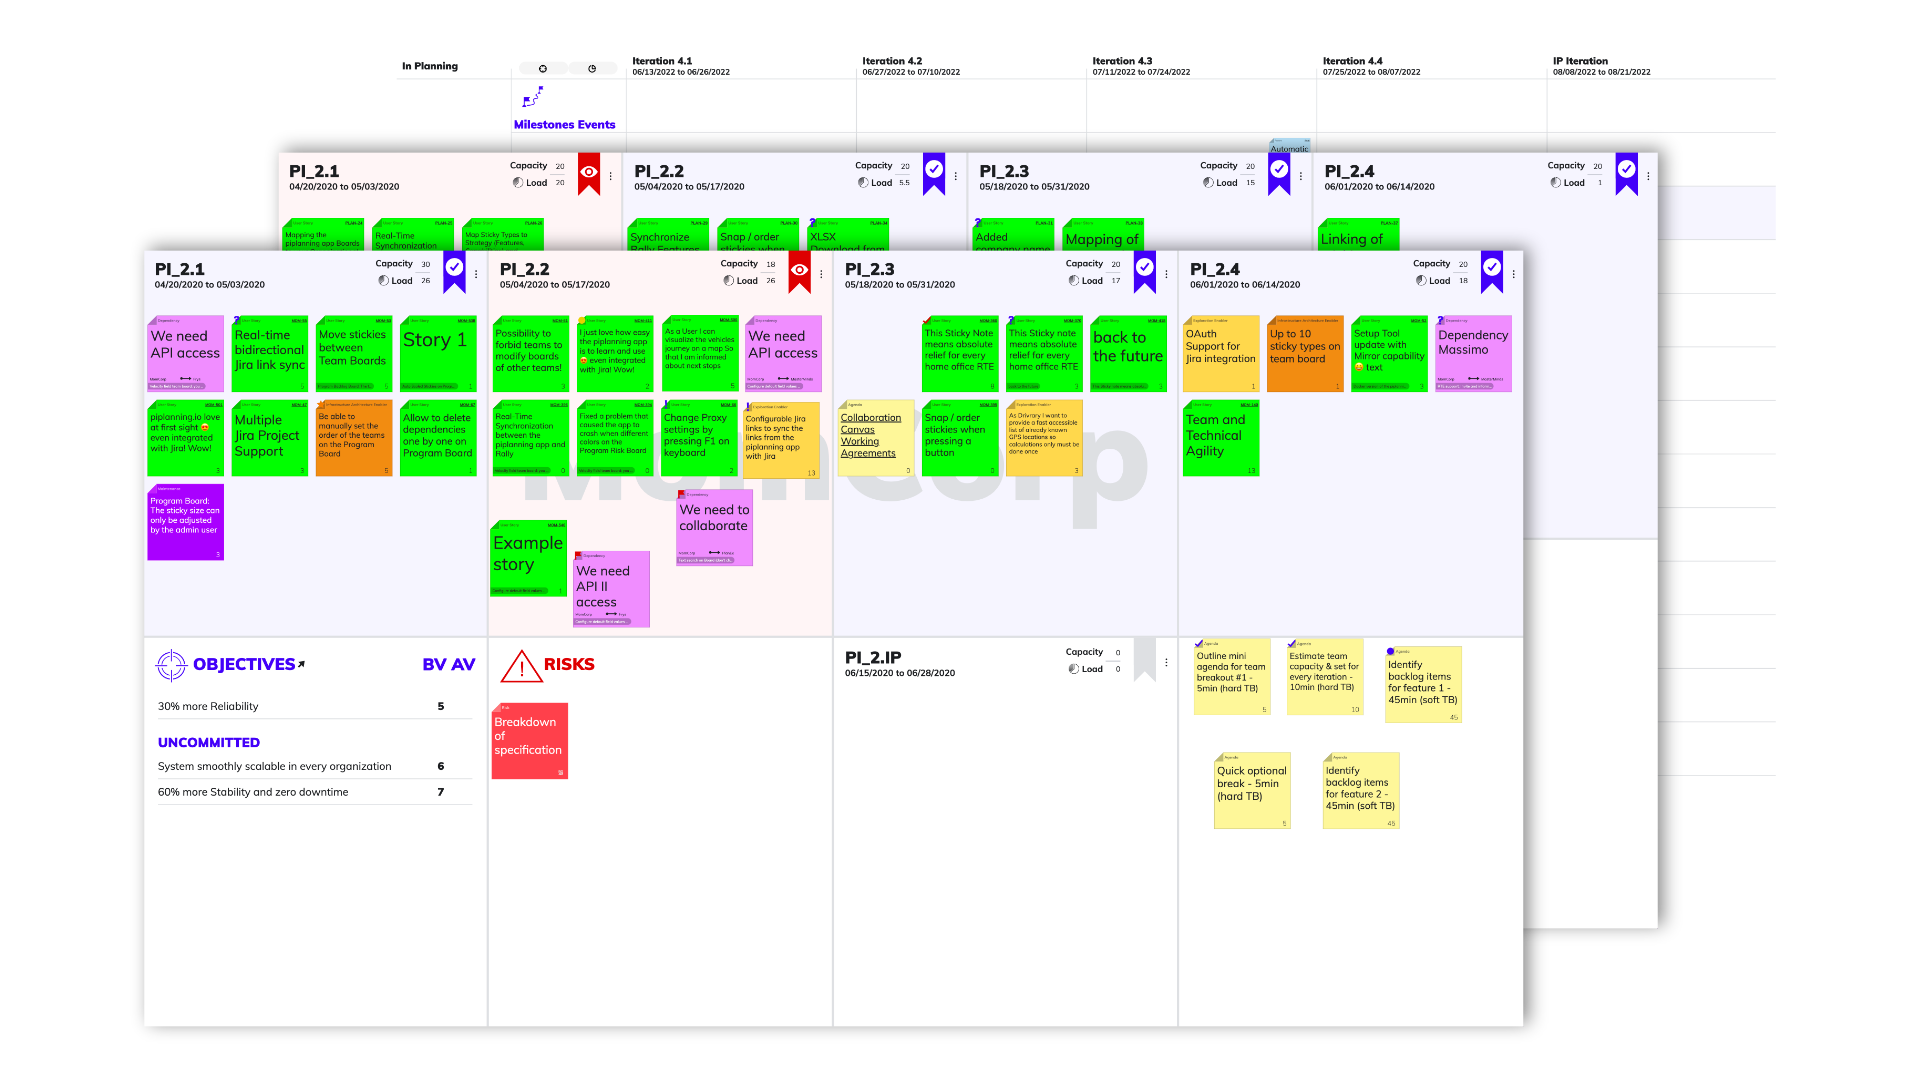Click the grey bookmark ribbon in PI_2.IP
The image size is (1920, 1080).
click(x=1144, y=659)
